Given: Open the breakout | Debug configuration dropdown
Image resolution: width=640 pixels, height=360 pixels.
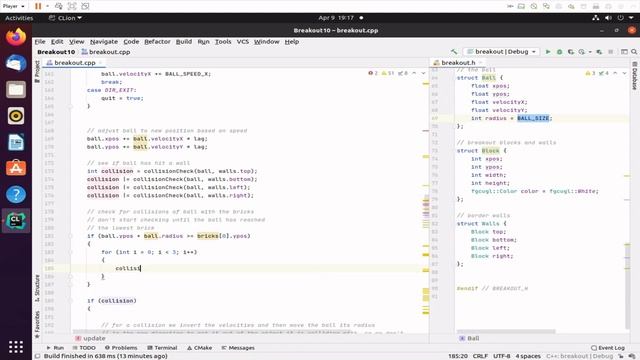Looking at the screenshot, I should coord(502,52).
